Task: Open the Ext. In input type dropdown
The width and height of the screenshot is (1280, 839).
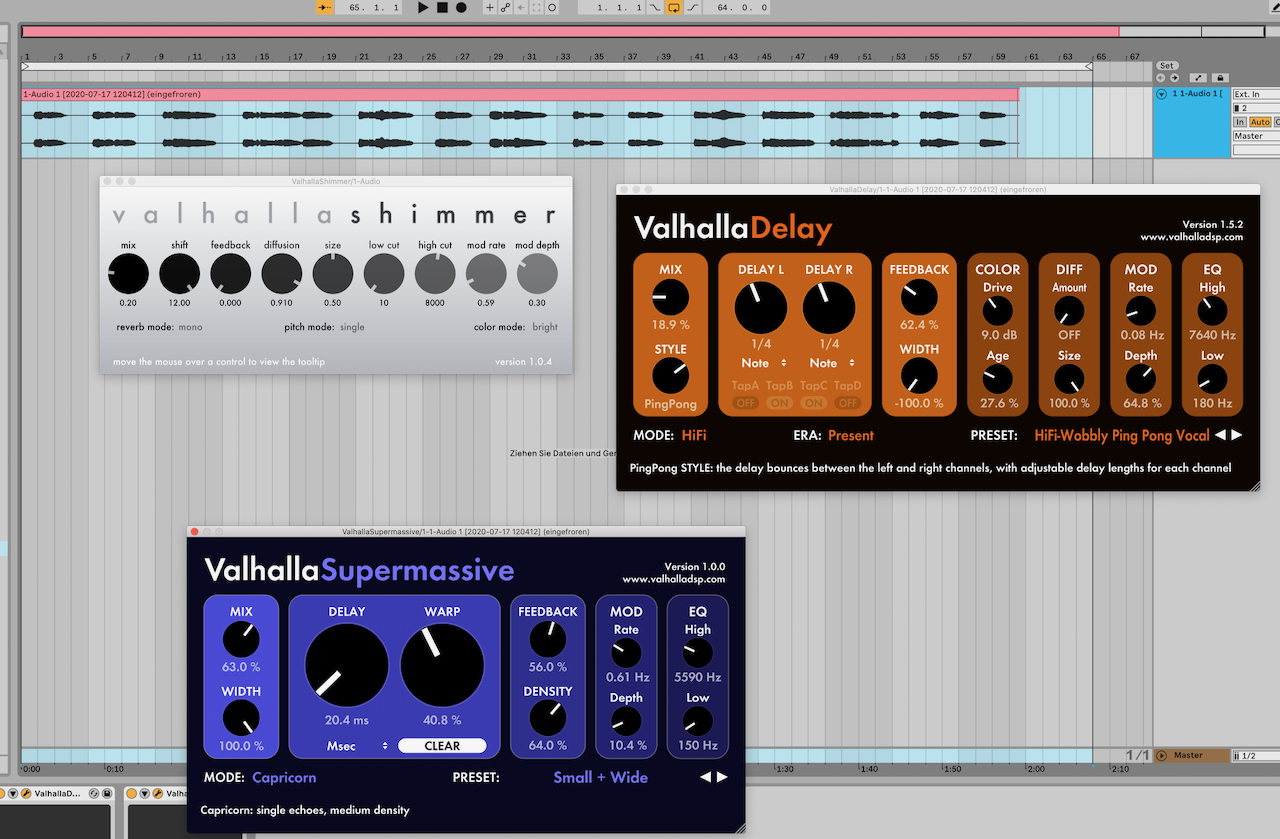Action: 1256,94
